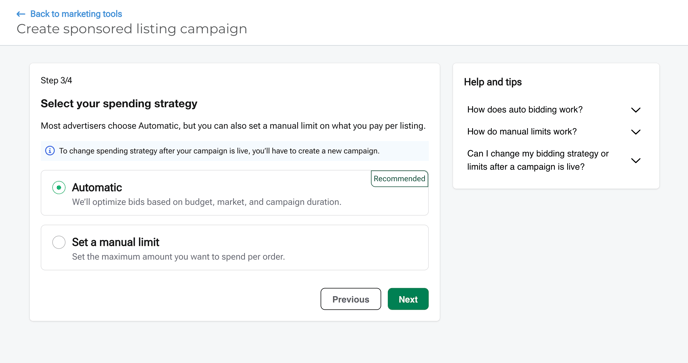Click the Recommended badge
This screenshot has height=363, width=688.
(x=399, y=179)
